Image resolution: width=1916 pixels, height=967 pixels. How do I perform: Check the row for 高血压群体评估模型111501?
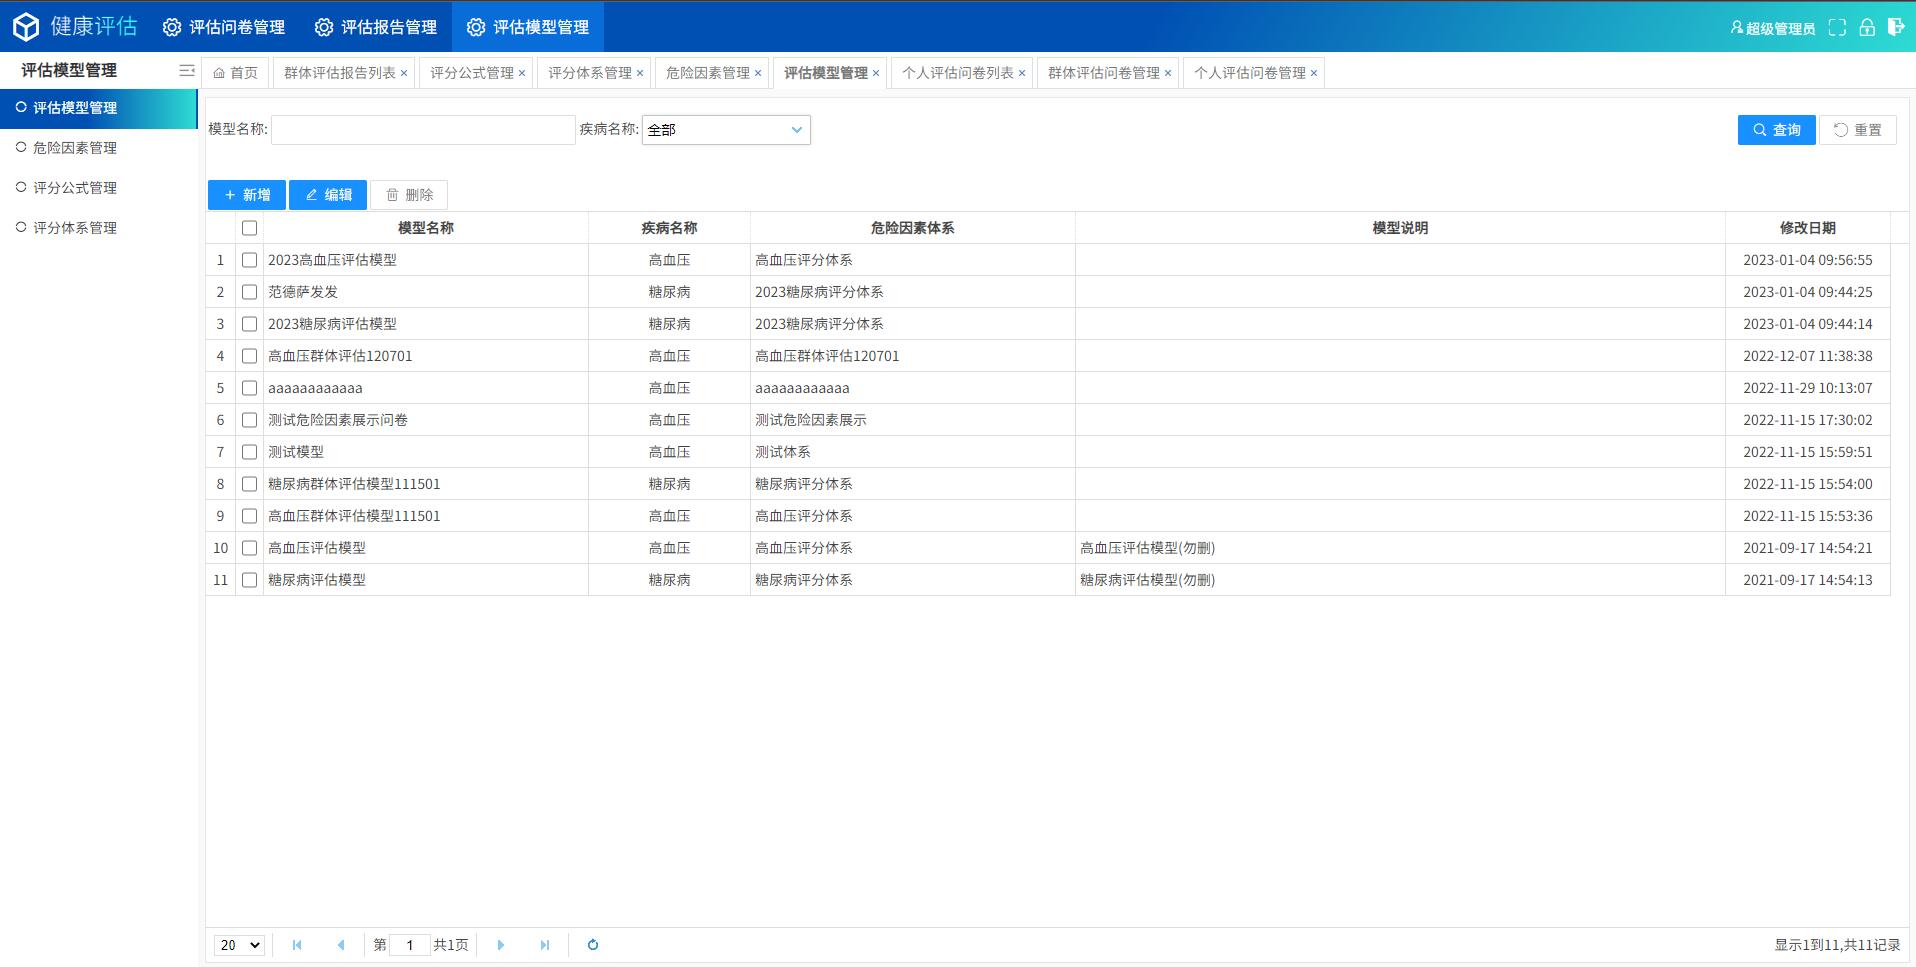click(250, 516)
